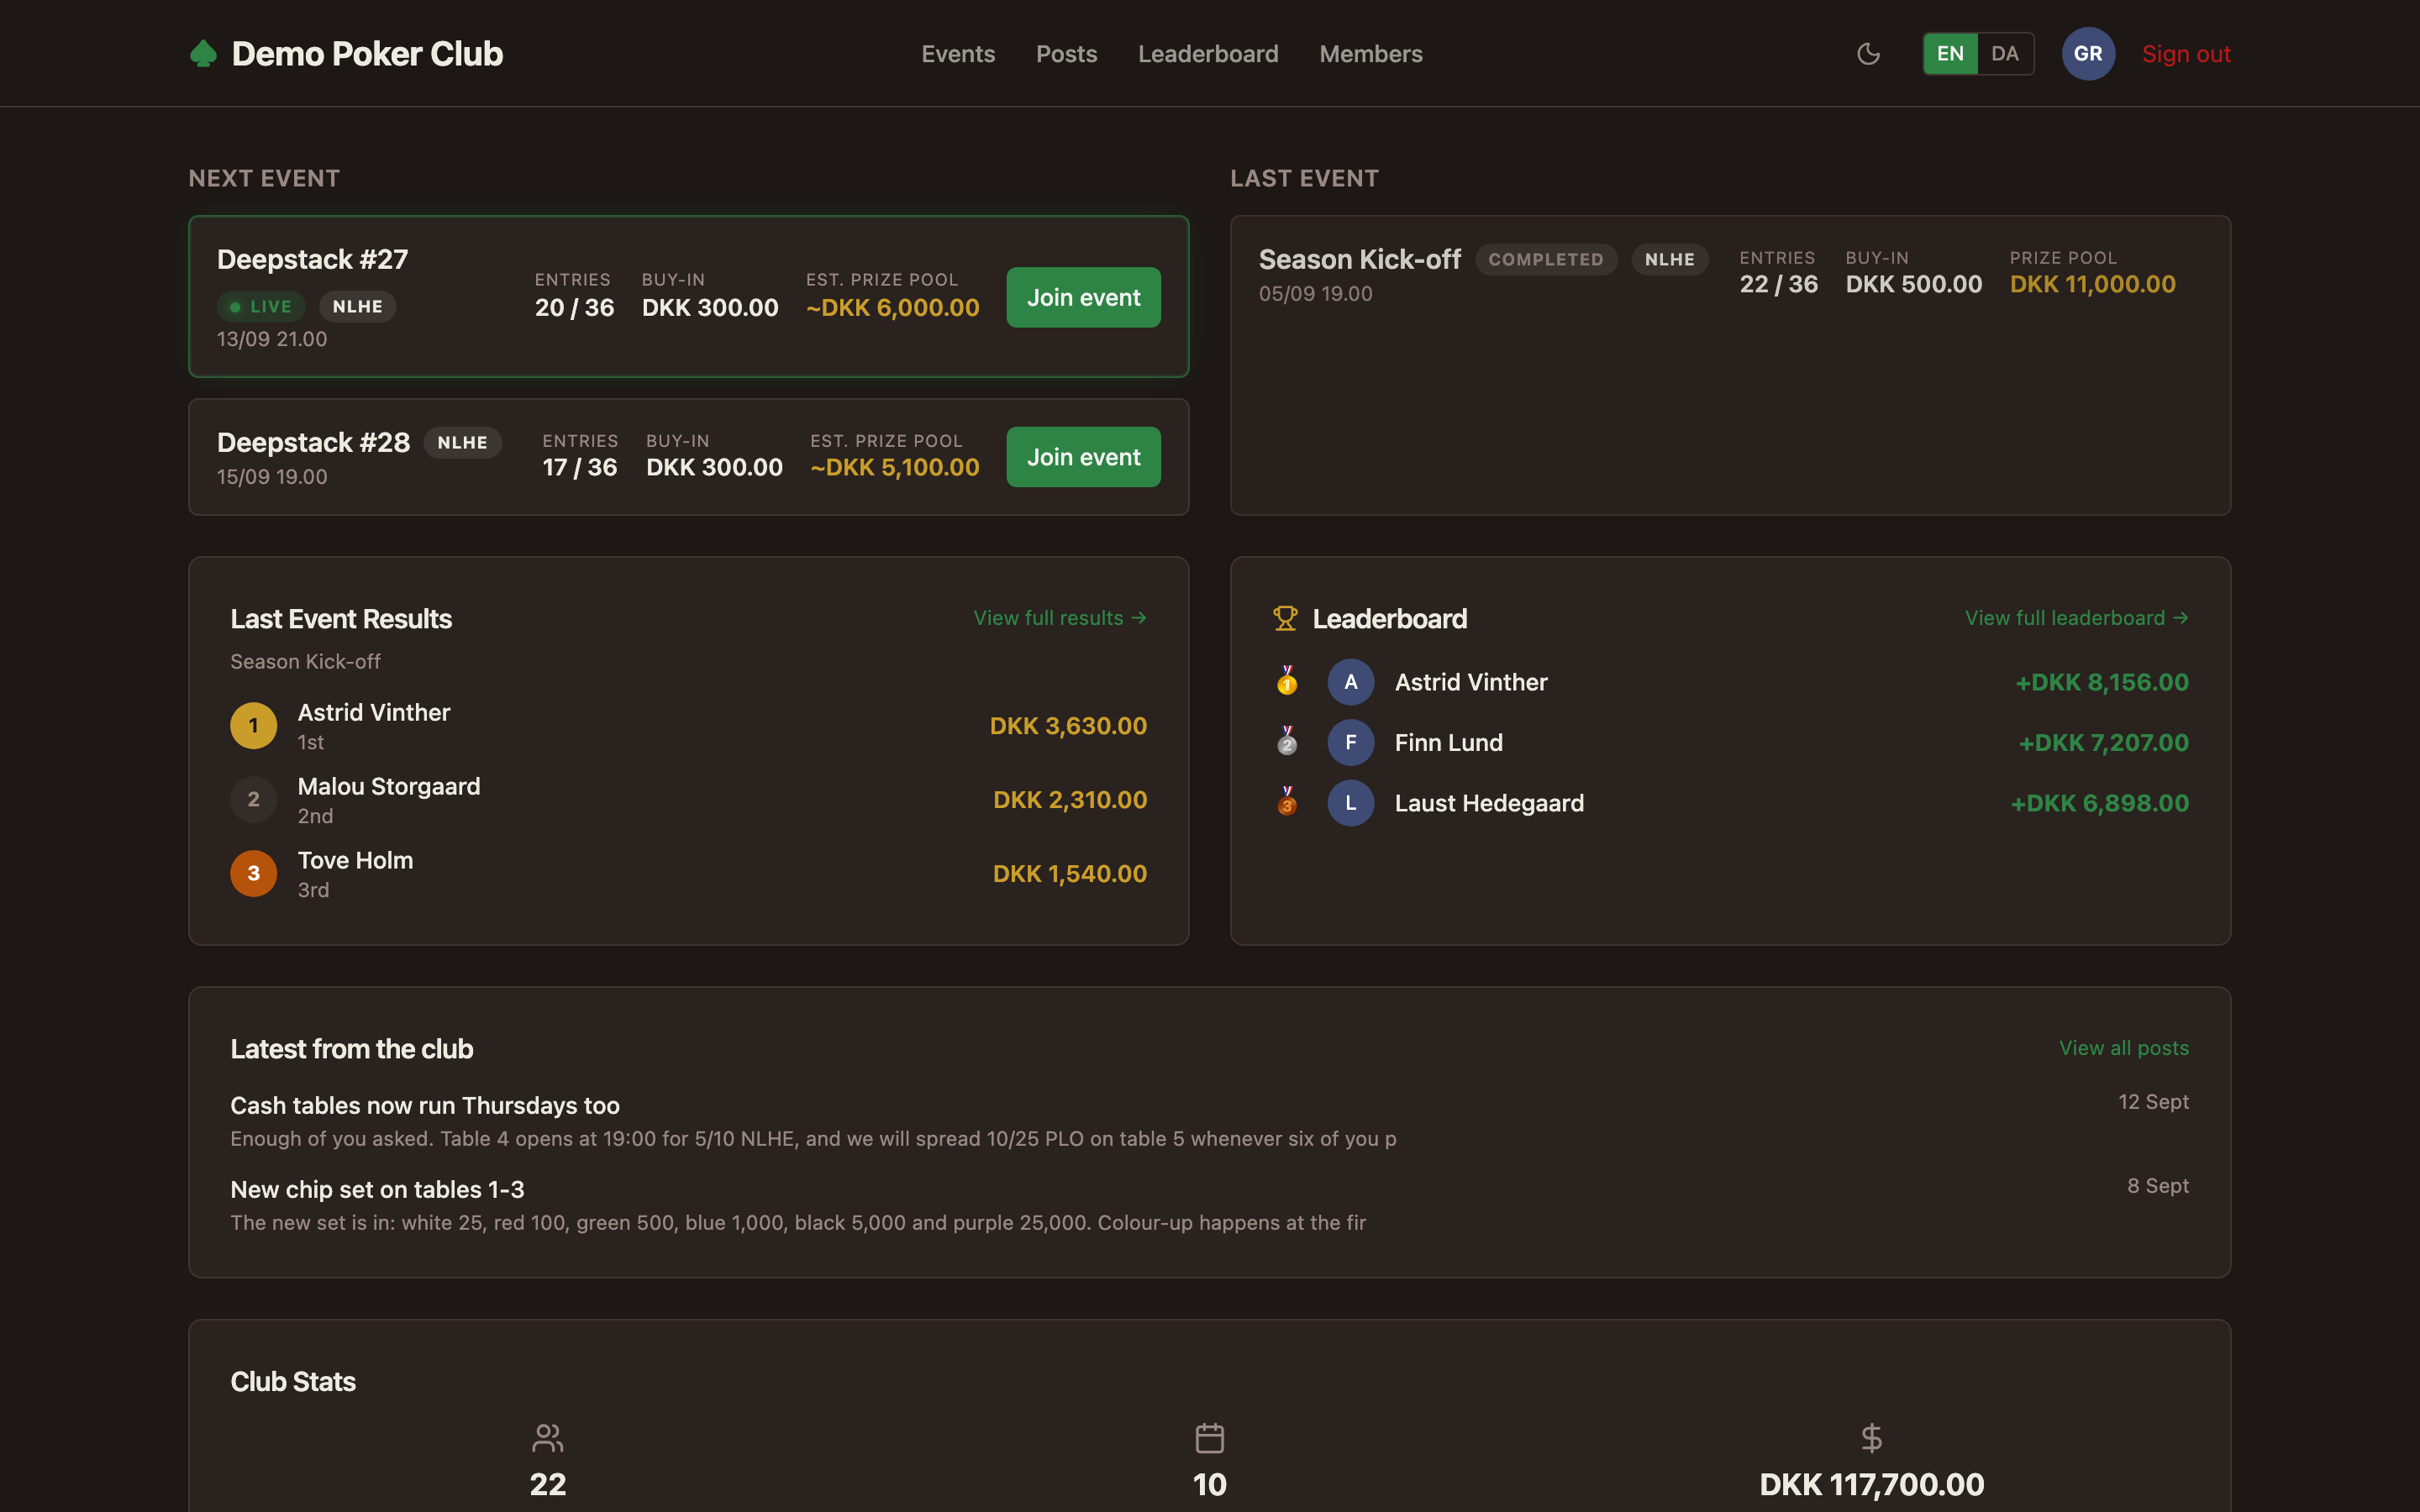Click the 17 / 36 entries count
Screen dimensions: 2420x1512
580,467
